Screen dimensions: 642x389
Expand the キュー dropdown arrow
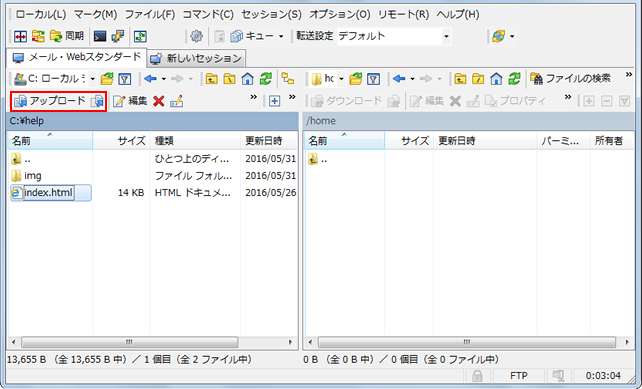pyautogui.click(x=281, y=36)
